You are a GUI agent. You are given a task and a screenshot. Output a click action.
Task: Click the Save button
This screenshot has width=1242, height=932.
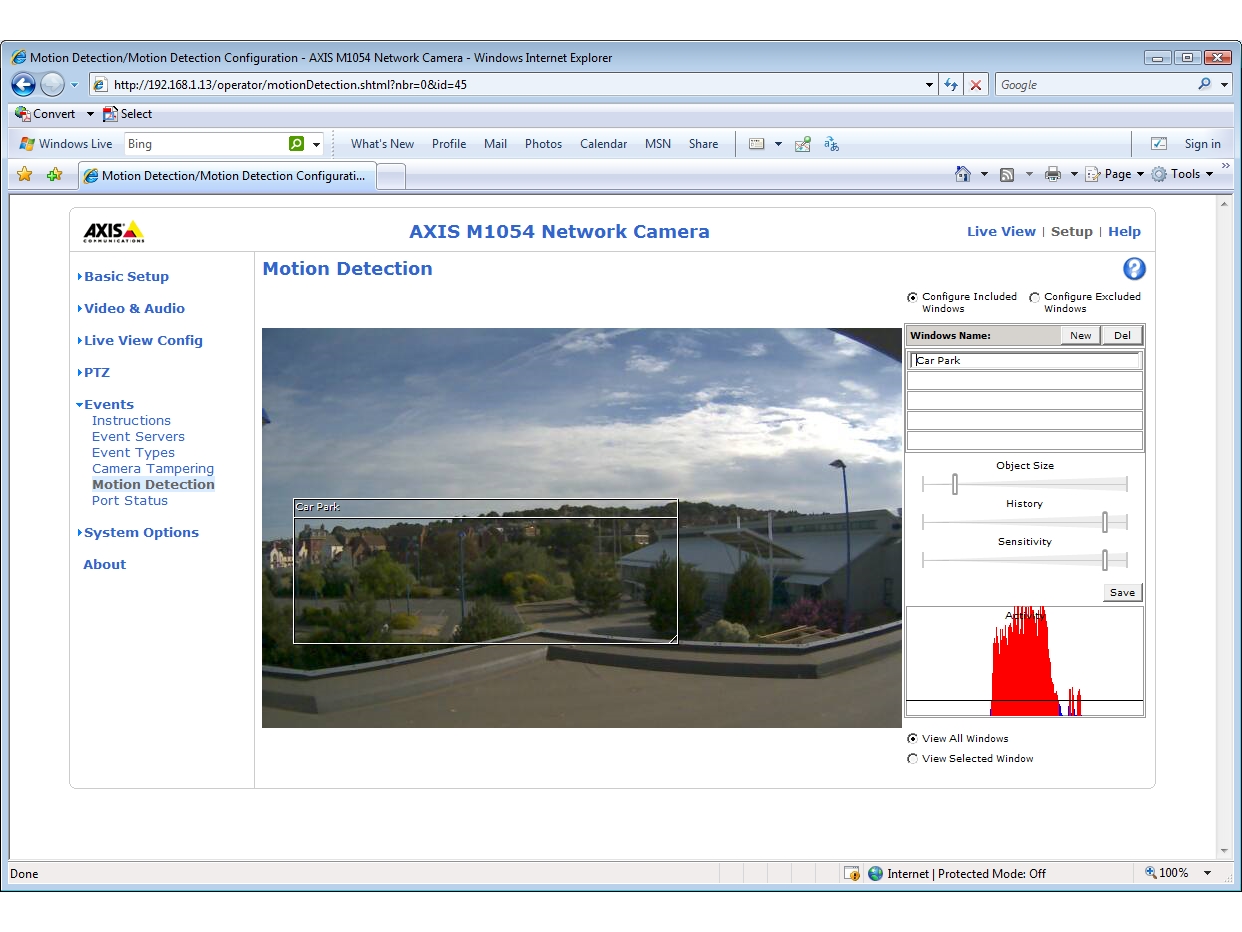[x=1123, y=593]
